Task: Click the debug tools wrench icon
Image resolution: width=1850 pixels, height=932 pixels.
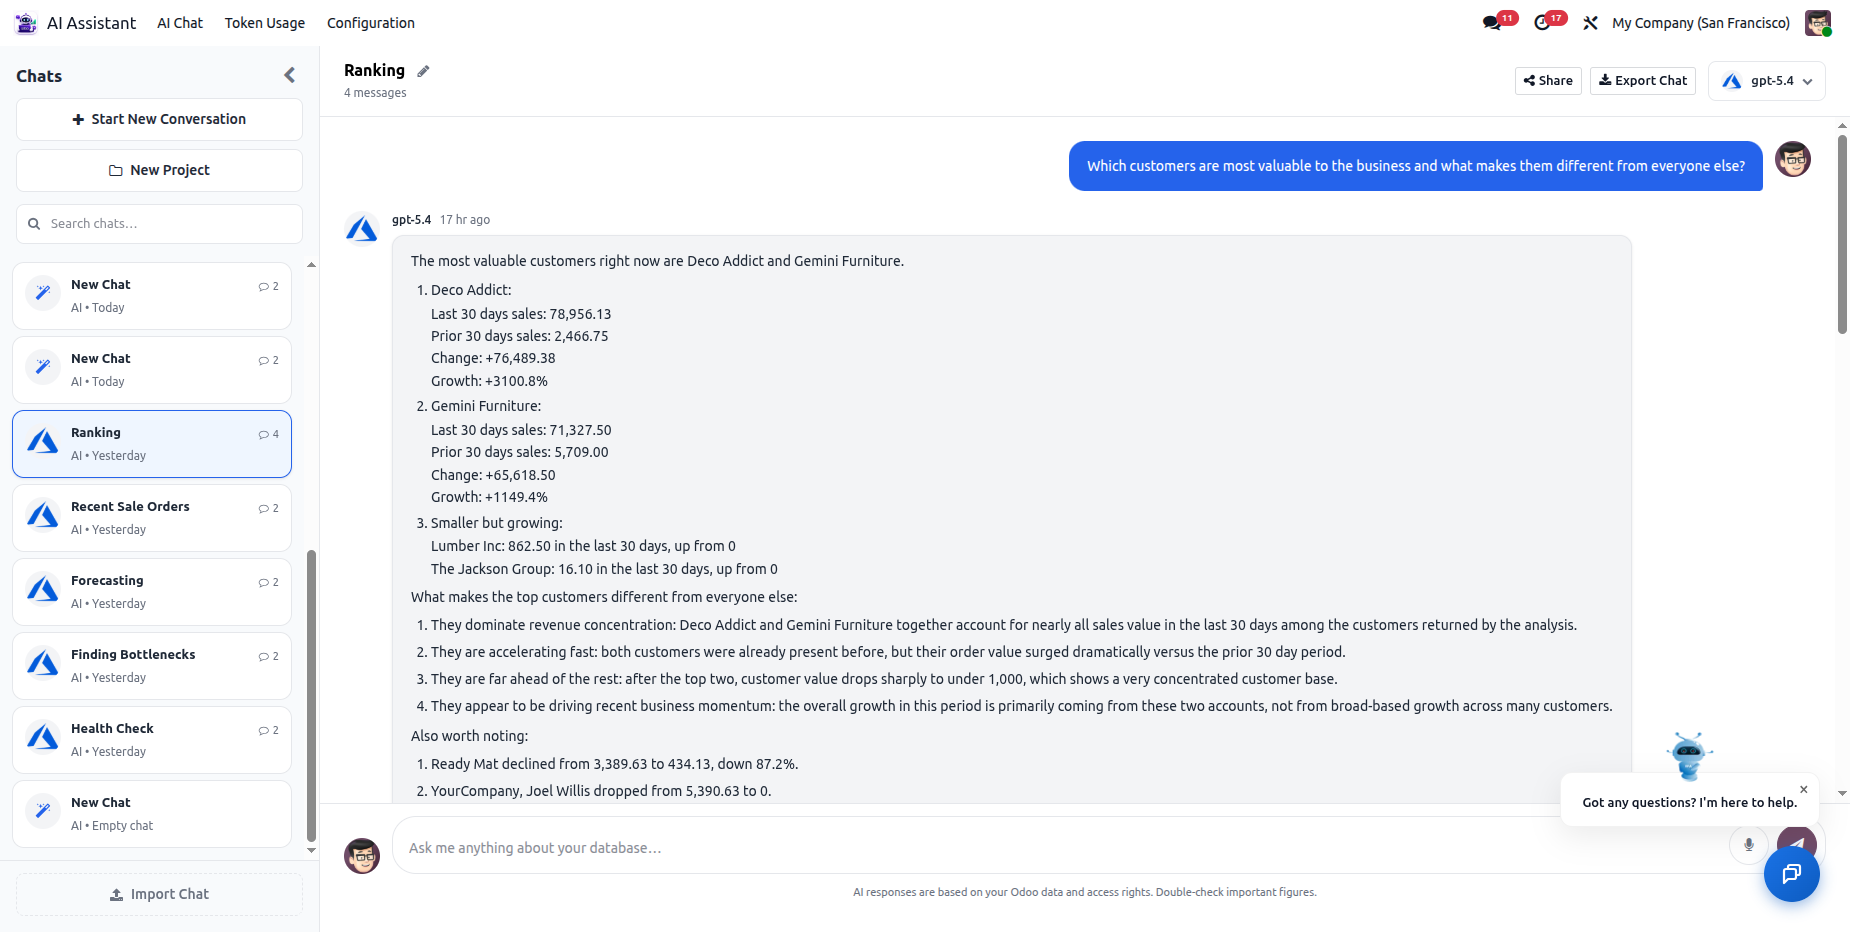Action: point(1590,23)
